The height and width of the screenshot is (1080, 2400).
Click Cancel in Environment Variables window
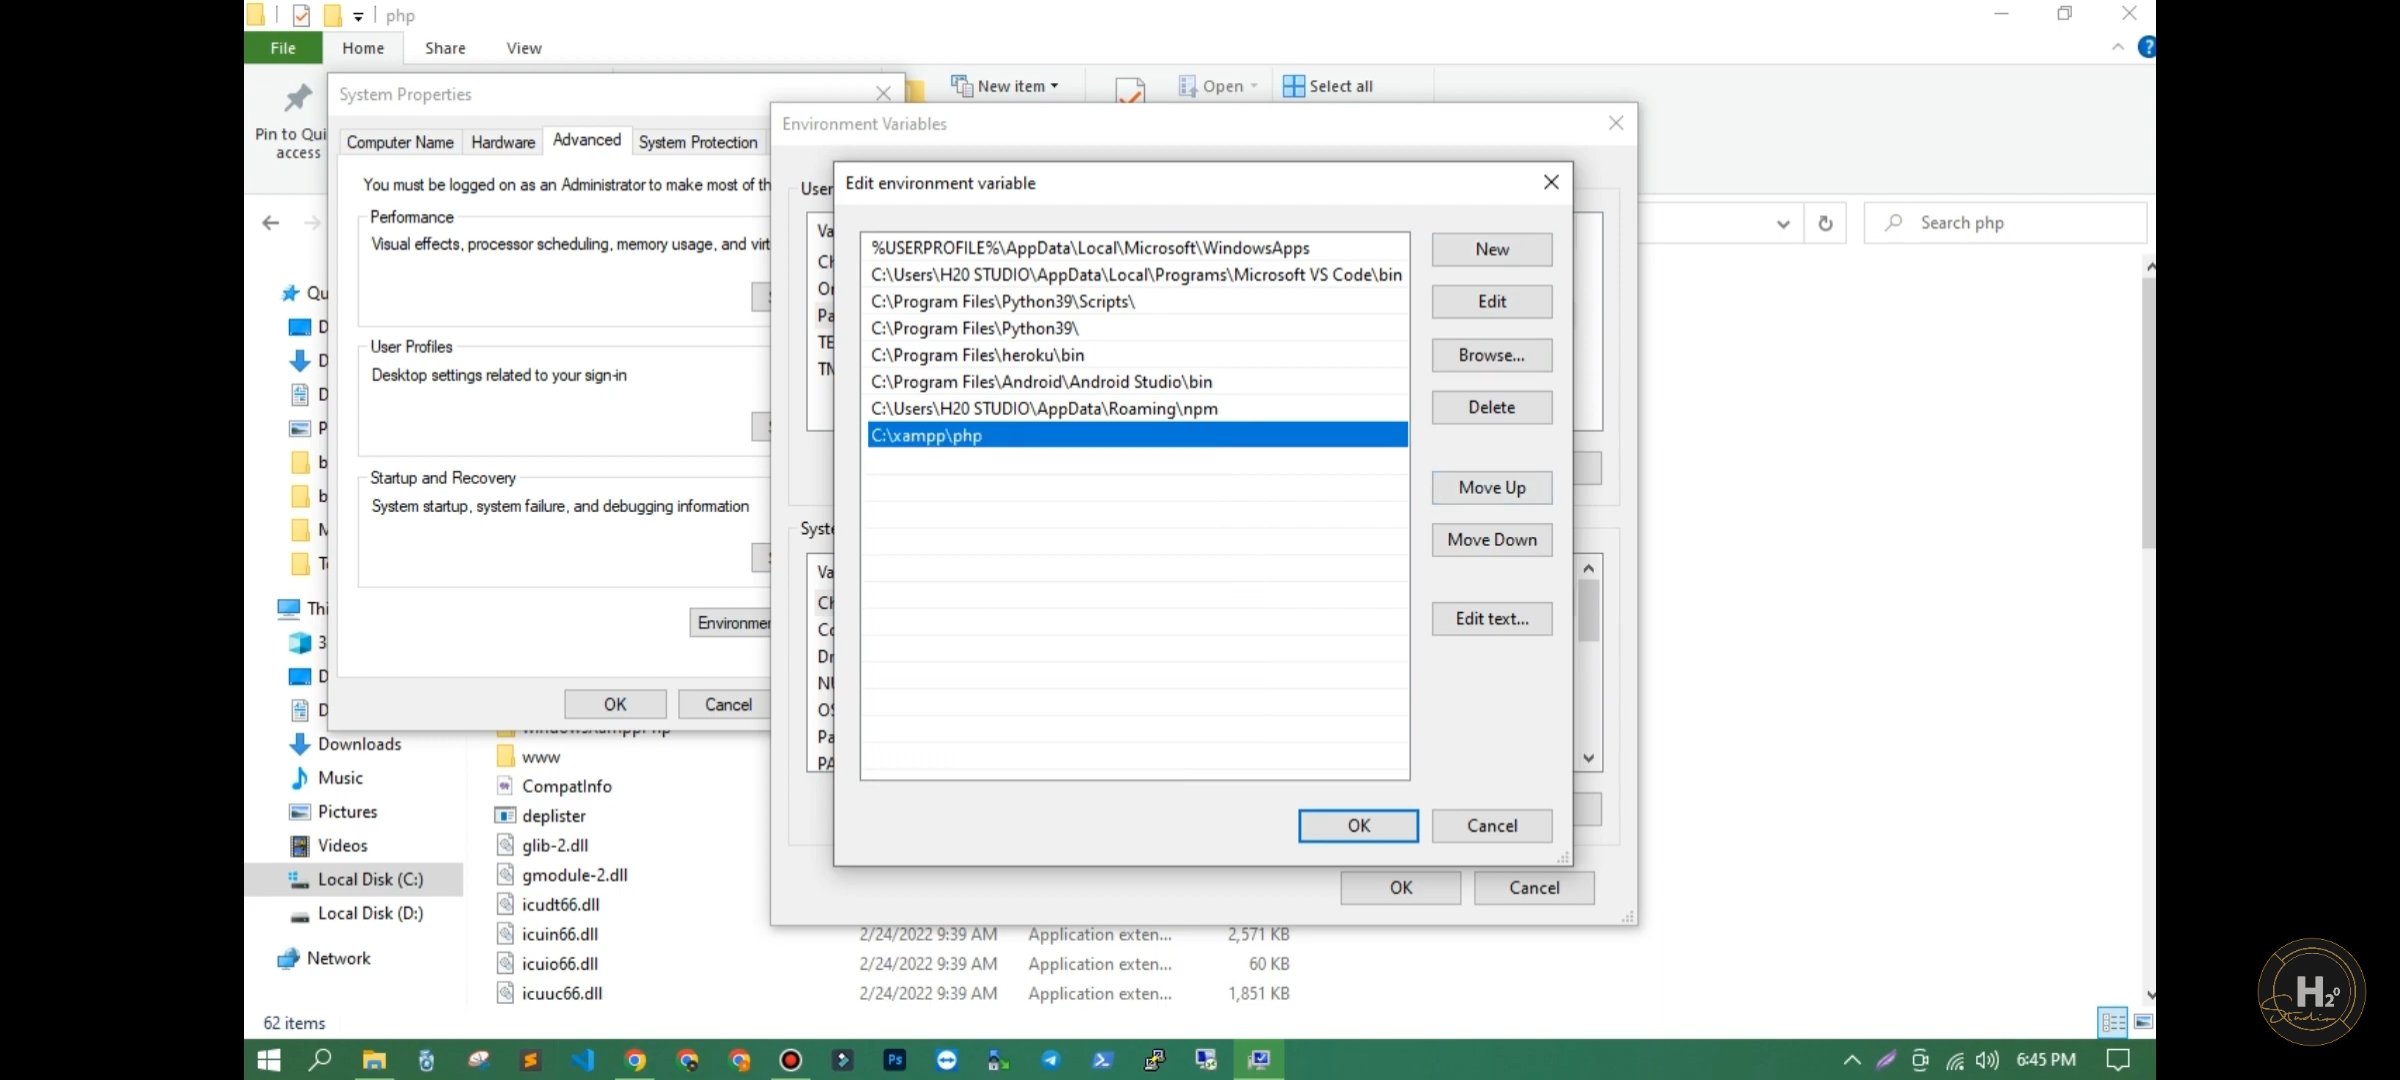pos(1534,888)
